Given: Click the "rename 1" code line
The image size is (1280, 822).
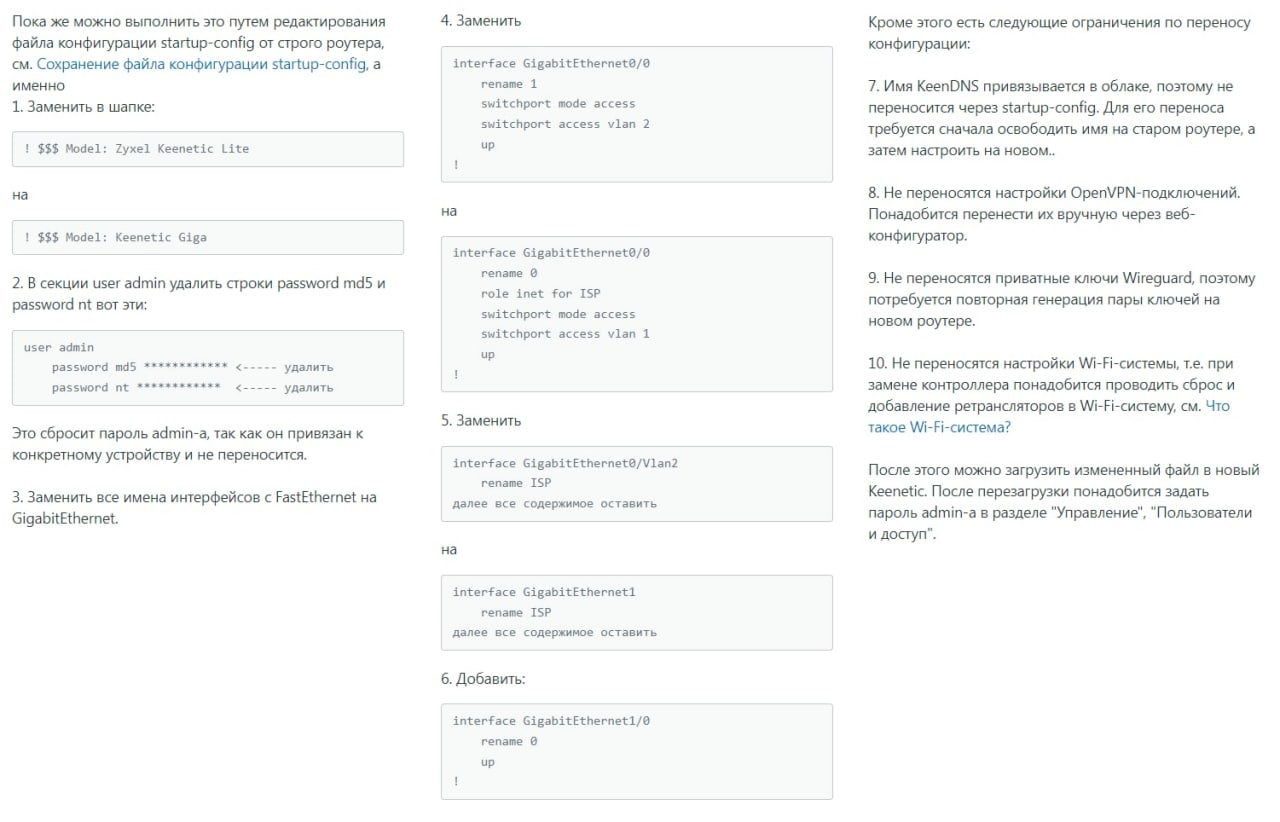Looking at the screenshot, I should tap(508, 84).
